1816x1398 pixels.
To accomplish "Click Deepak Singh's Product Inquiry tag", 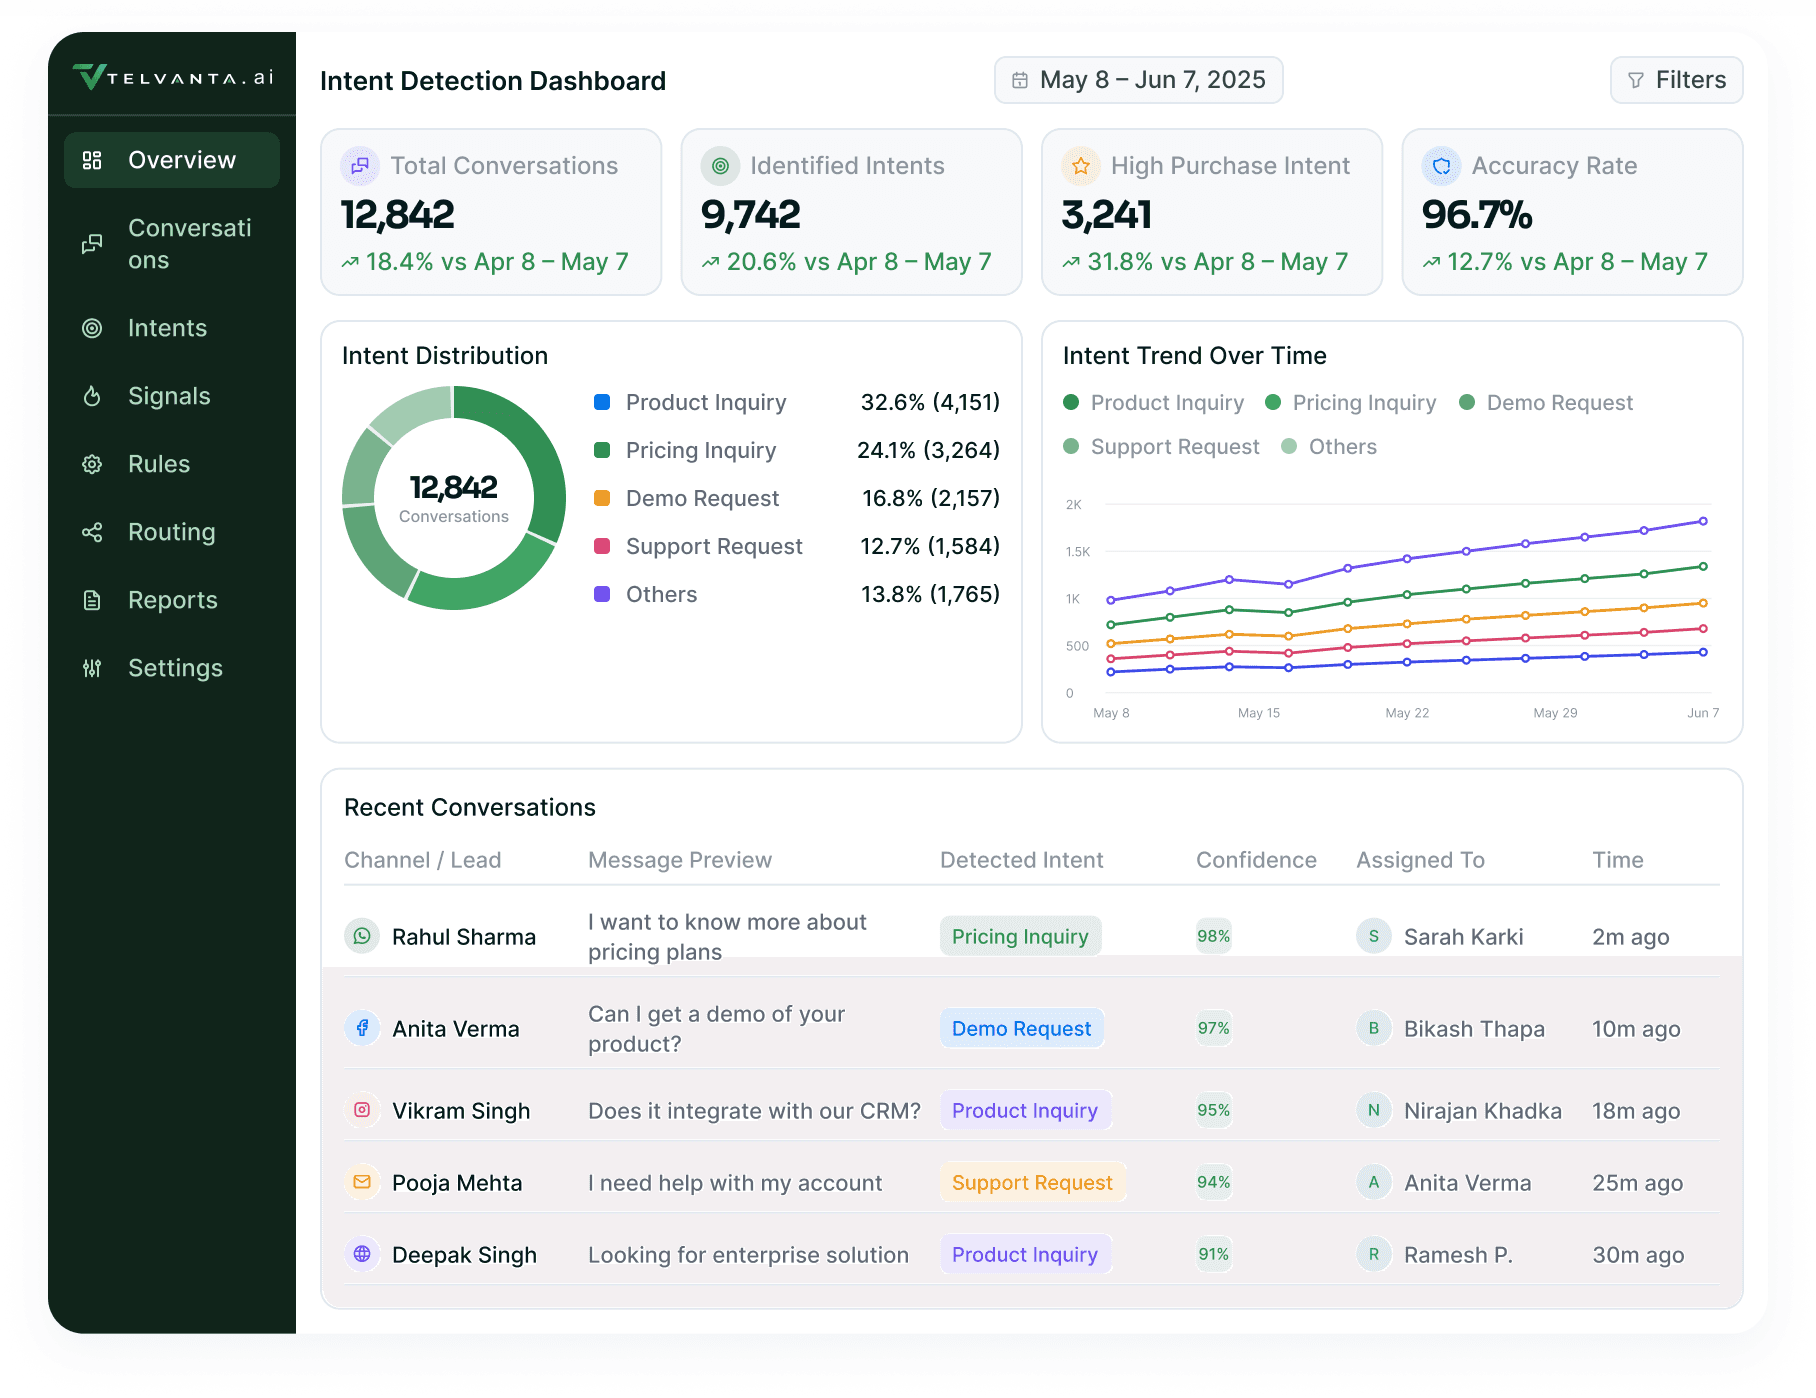I will (x=1025, y=1254).
